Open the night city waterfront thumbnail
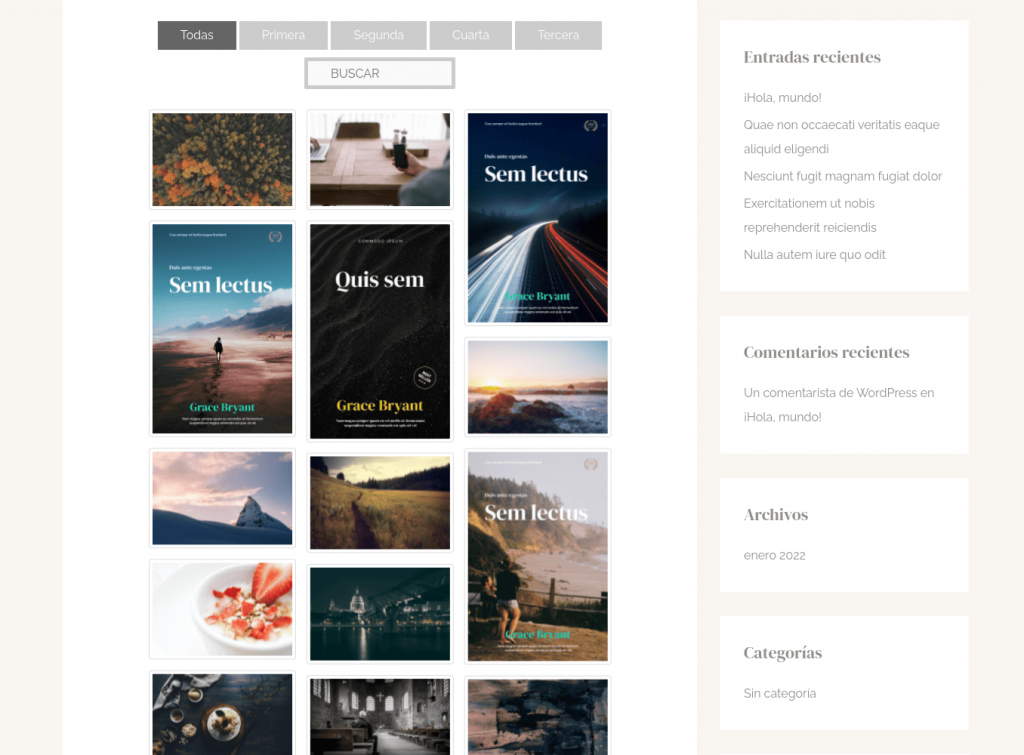1024x755 pixels. [x=379, y=614]
